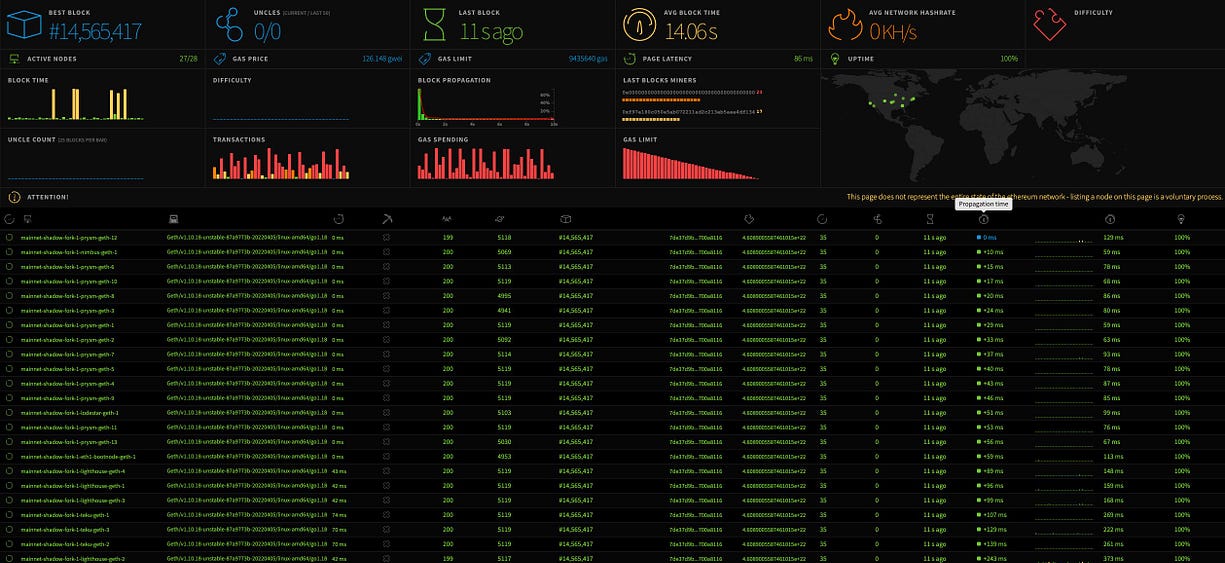1225x563 pixels.
Task: Sort table by peers column icon
Action: coord(447,218)
